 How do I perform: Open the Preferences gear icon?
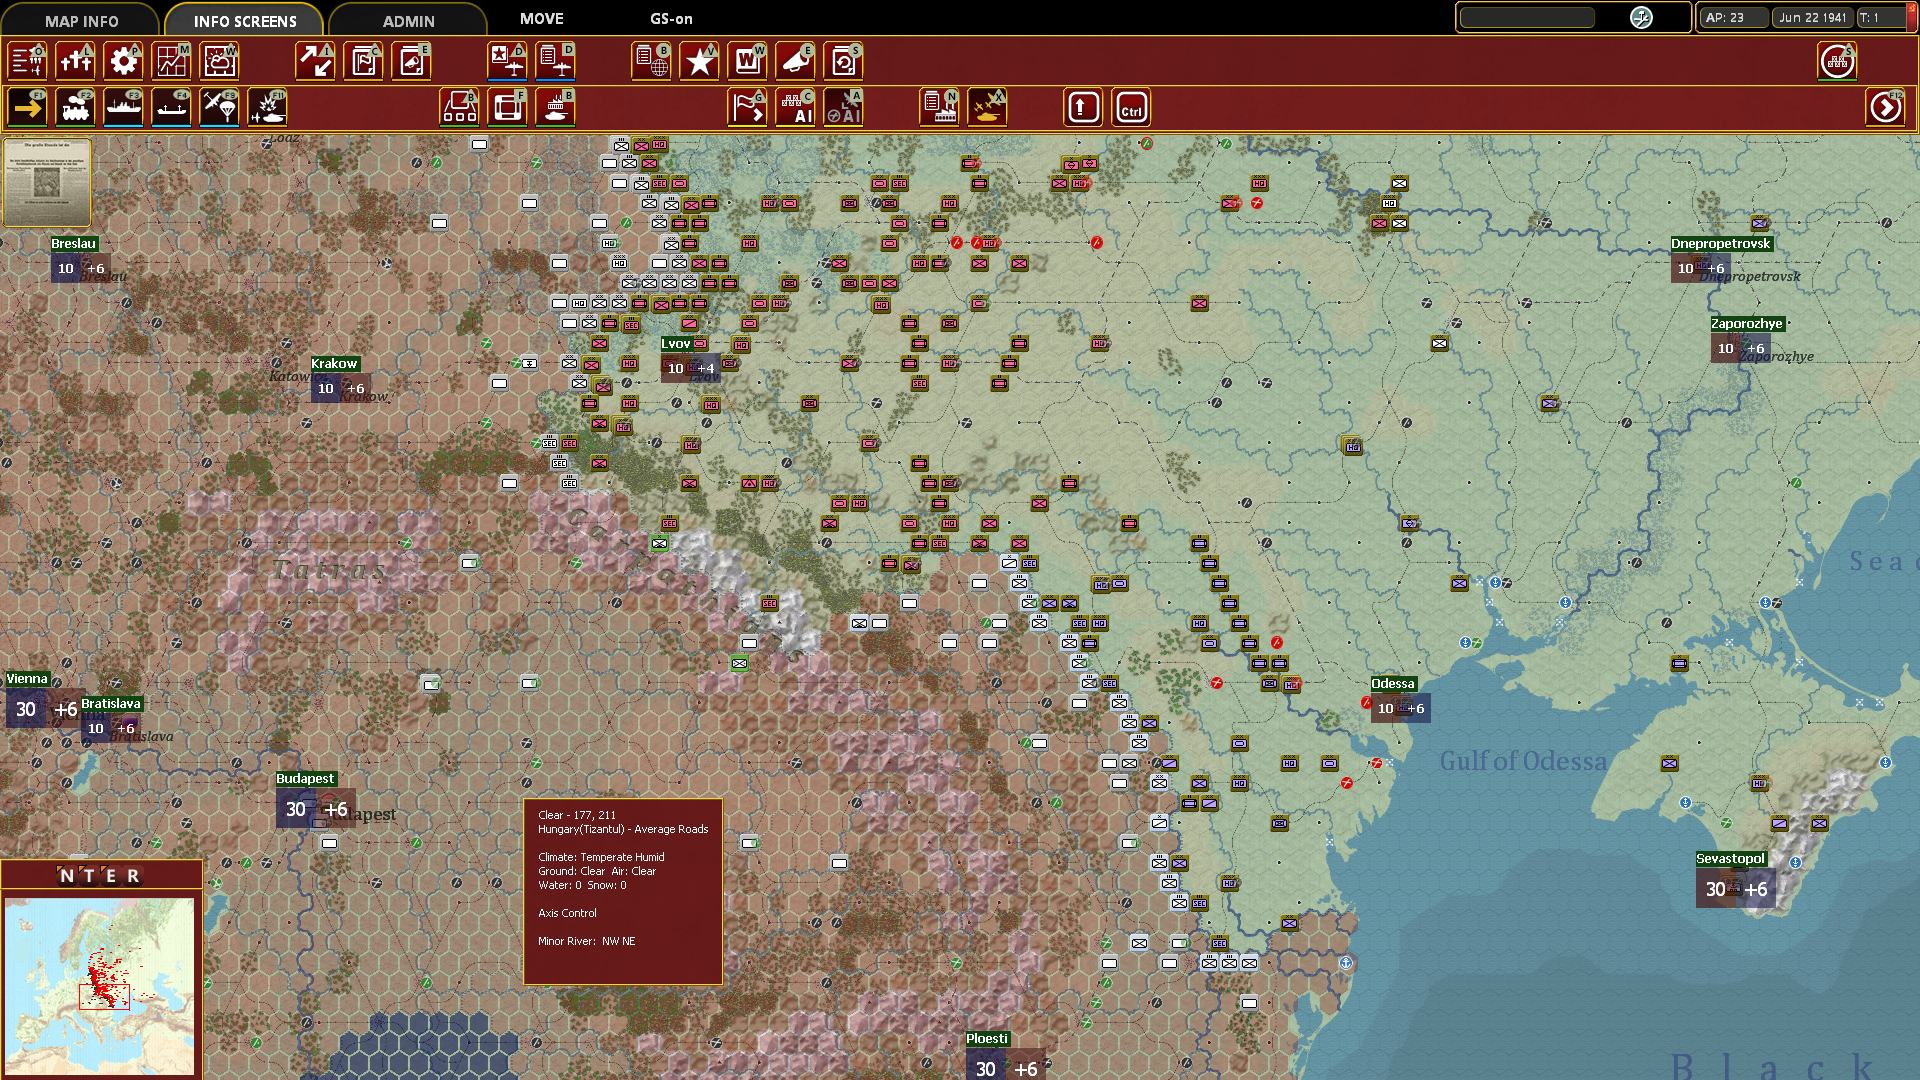point(123,61)
